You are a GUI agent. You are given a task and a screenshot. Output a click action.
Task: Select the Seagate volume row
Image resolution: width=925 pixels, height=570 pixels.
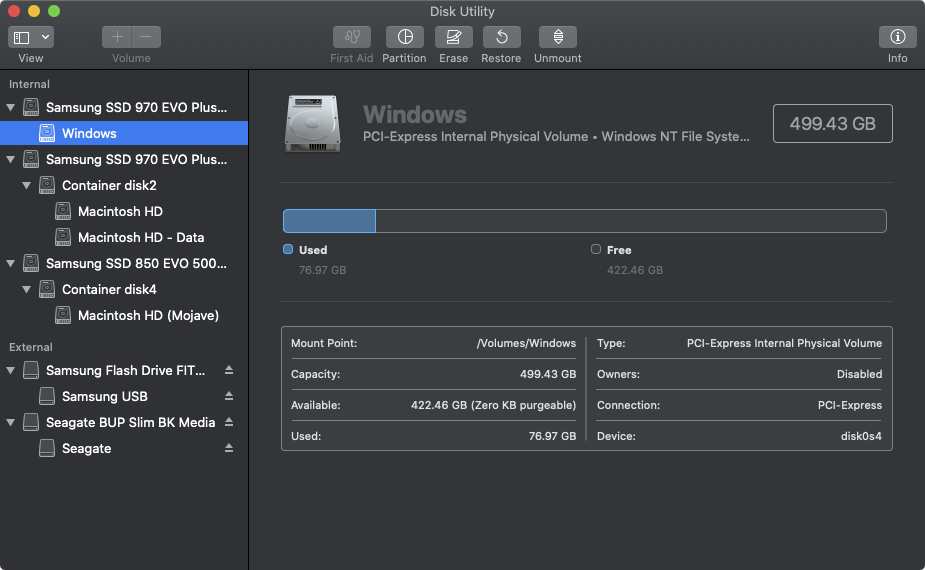[x=124, y=448]
